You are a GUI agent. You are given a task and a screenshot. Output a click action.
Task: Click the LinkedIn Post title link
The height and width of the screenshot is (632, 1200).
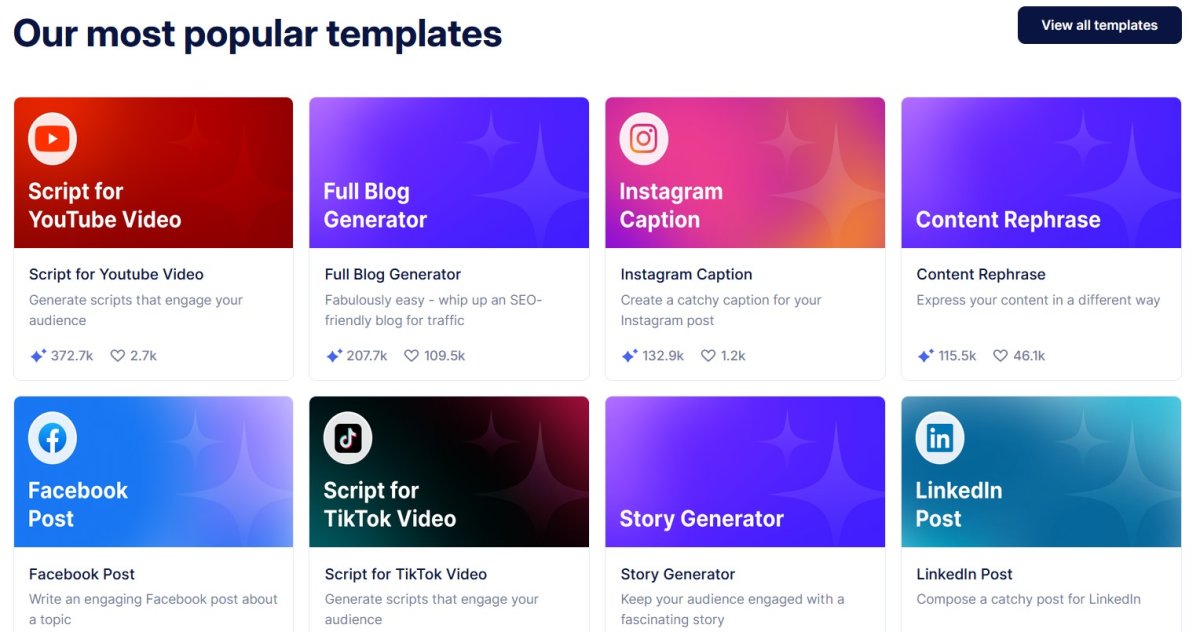pos(964,574)
